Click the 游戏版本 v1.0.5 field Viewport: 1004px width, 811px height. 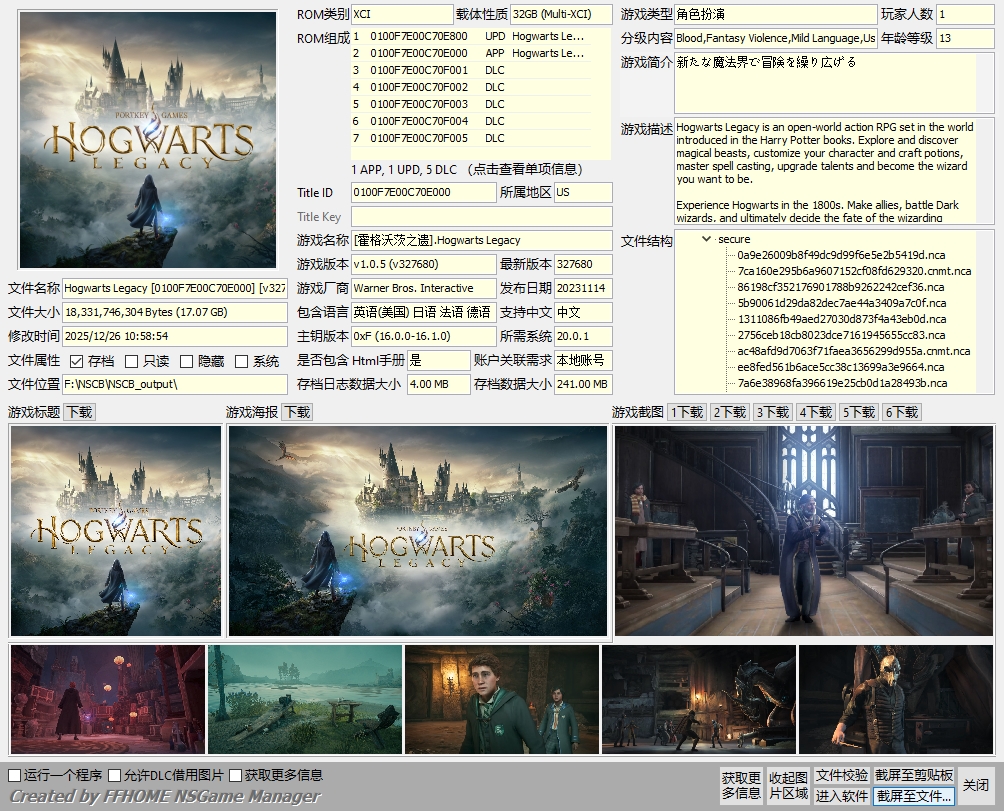click(424, 264)
